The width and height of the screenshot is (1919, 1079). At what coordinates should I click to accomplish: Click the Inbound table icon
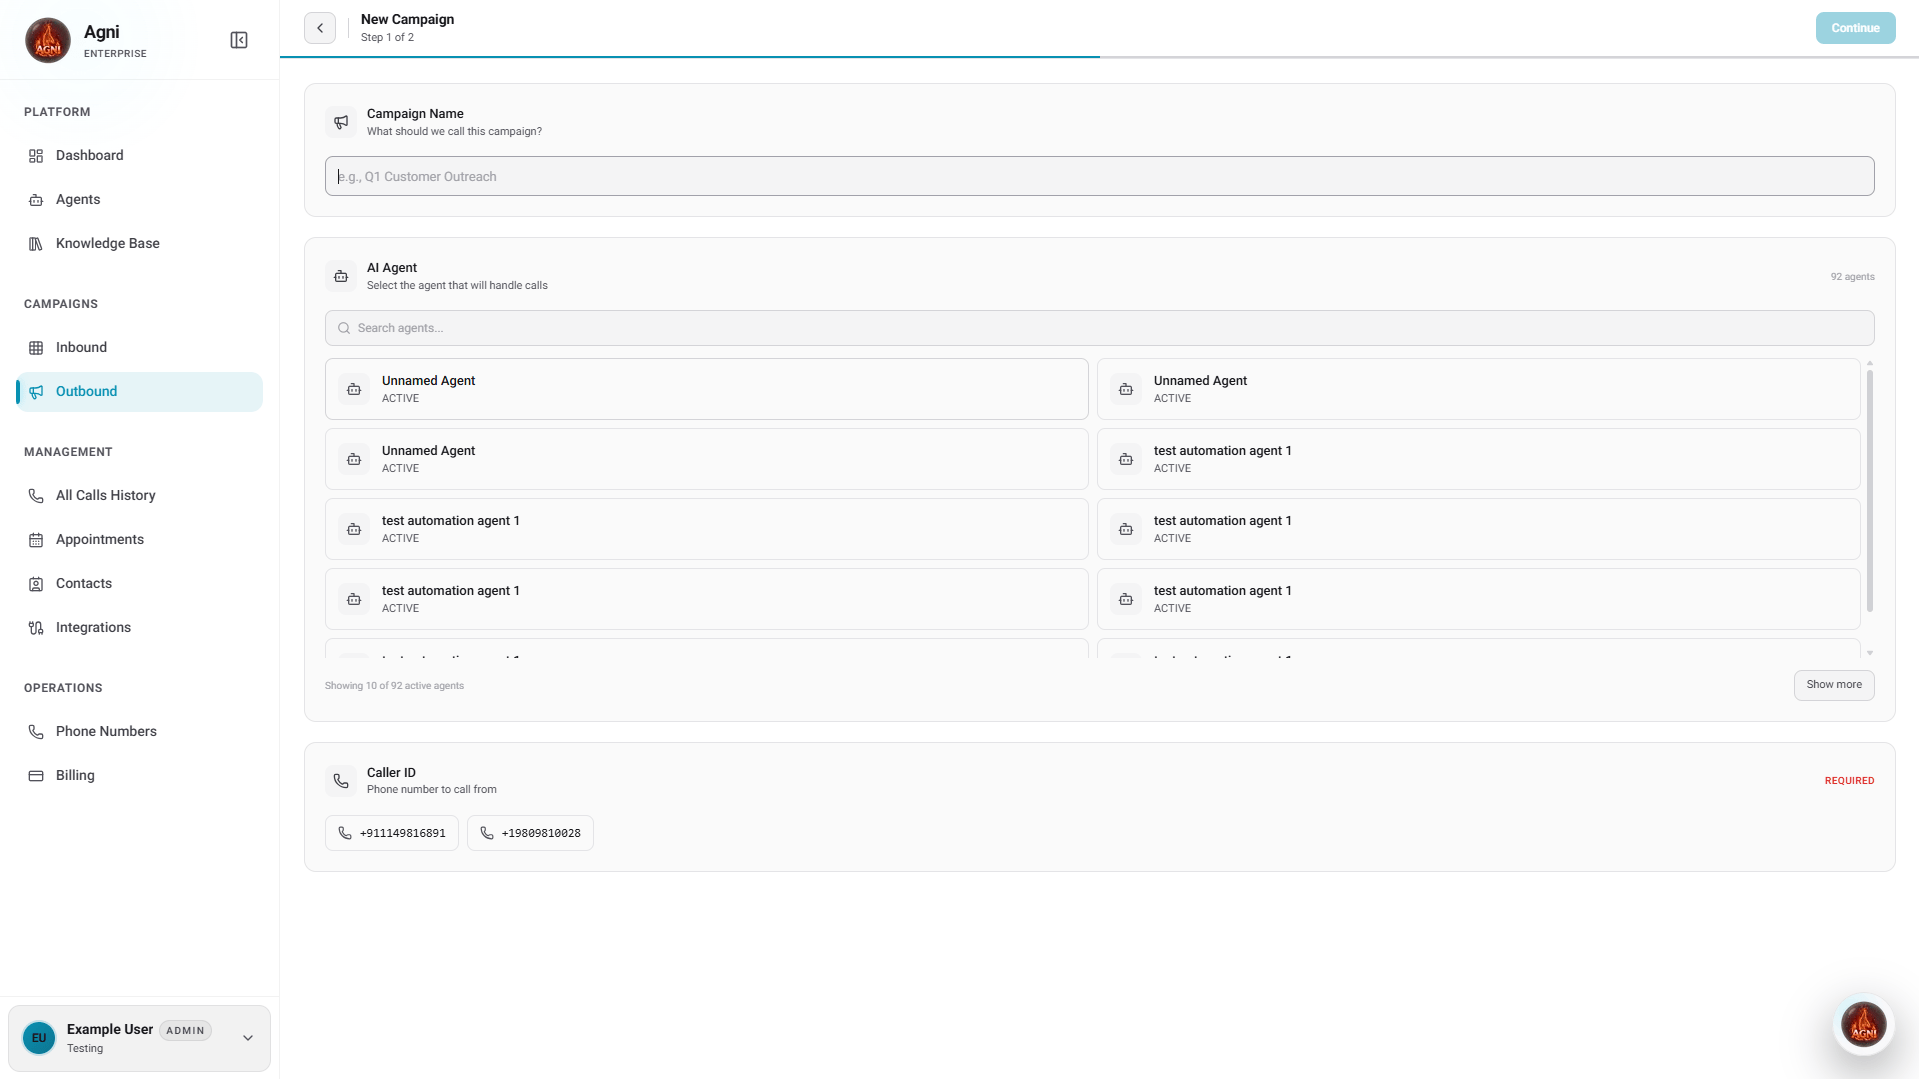pyautogui.click(x=36, y=348)
